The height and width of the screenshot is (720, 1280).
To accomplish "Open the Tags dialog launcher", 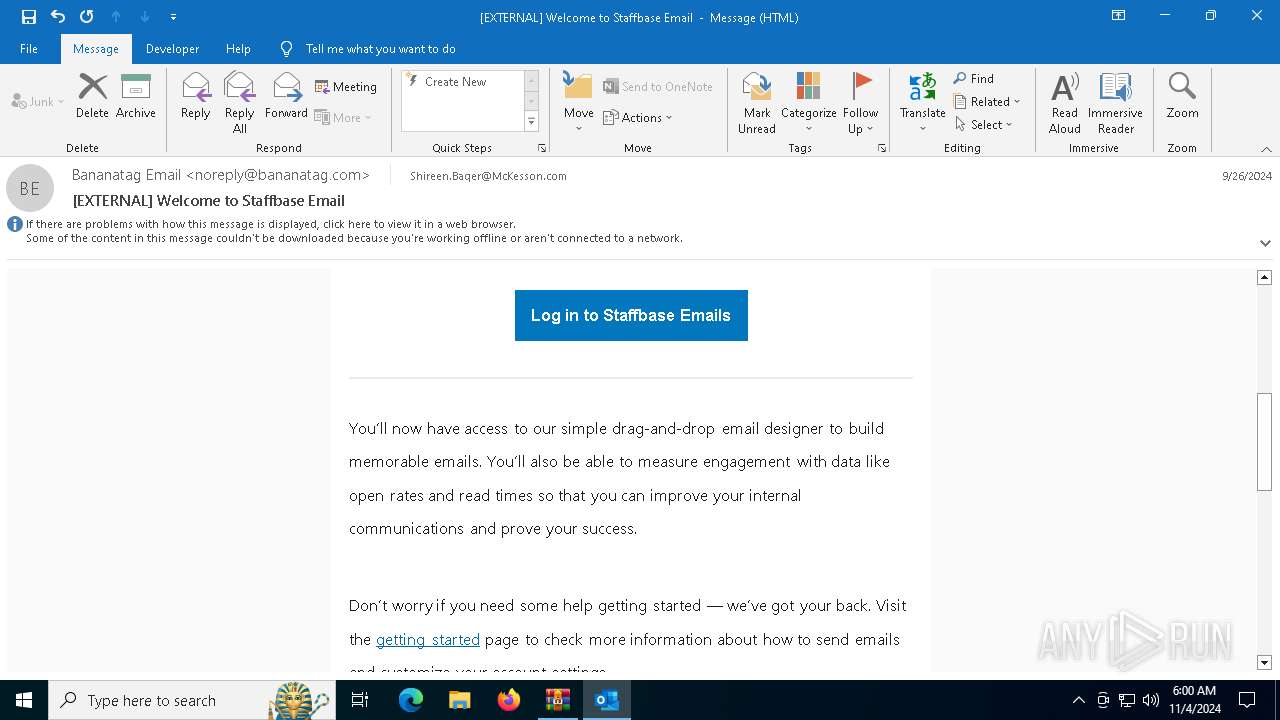I will pyautogui.click(x=882, y=148).
